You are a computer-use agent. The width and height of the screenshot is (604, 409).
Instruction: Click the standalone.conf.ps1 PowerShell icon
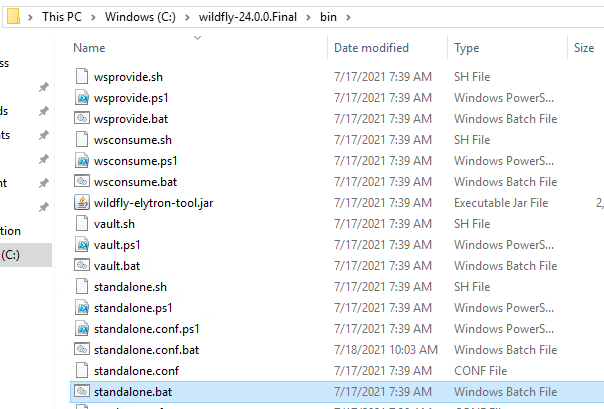point(82,328)
